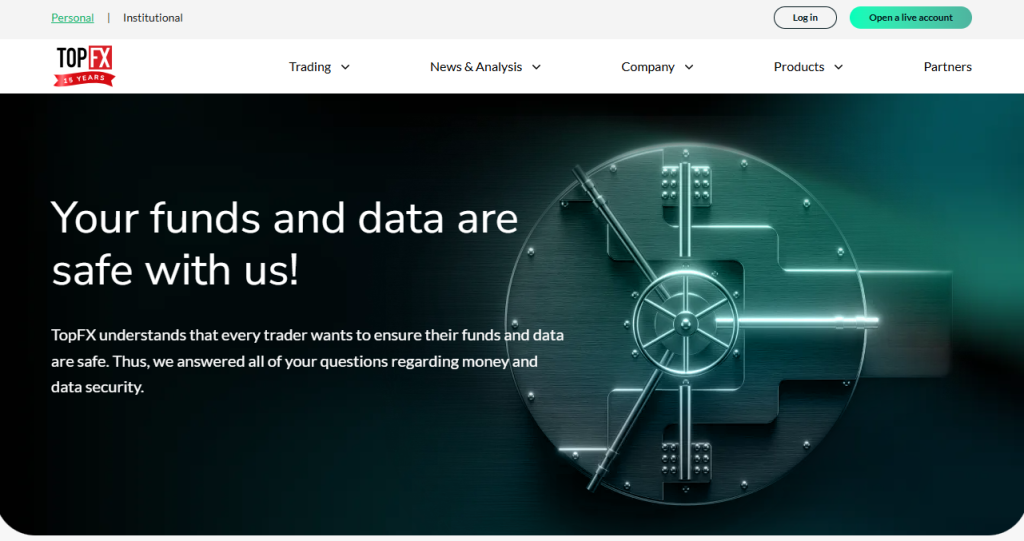The image size is (1024, 541).
Task: Click the 15 Years ribbon badge
Action: tap(84, 78)
